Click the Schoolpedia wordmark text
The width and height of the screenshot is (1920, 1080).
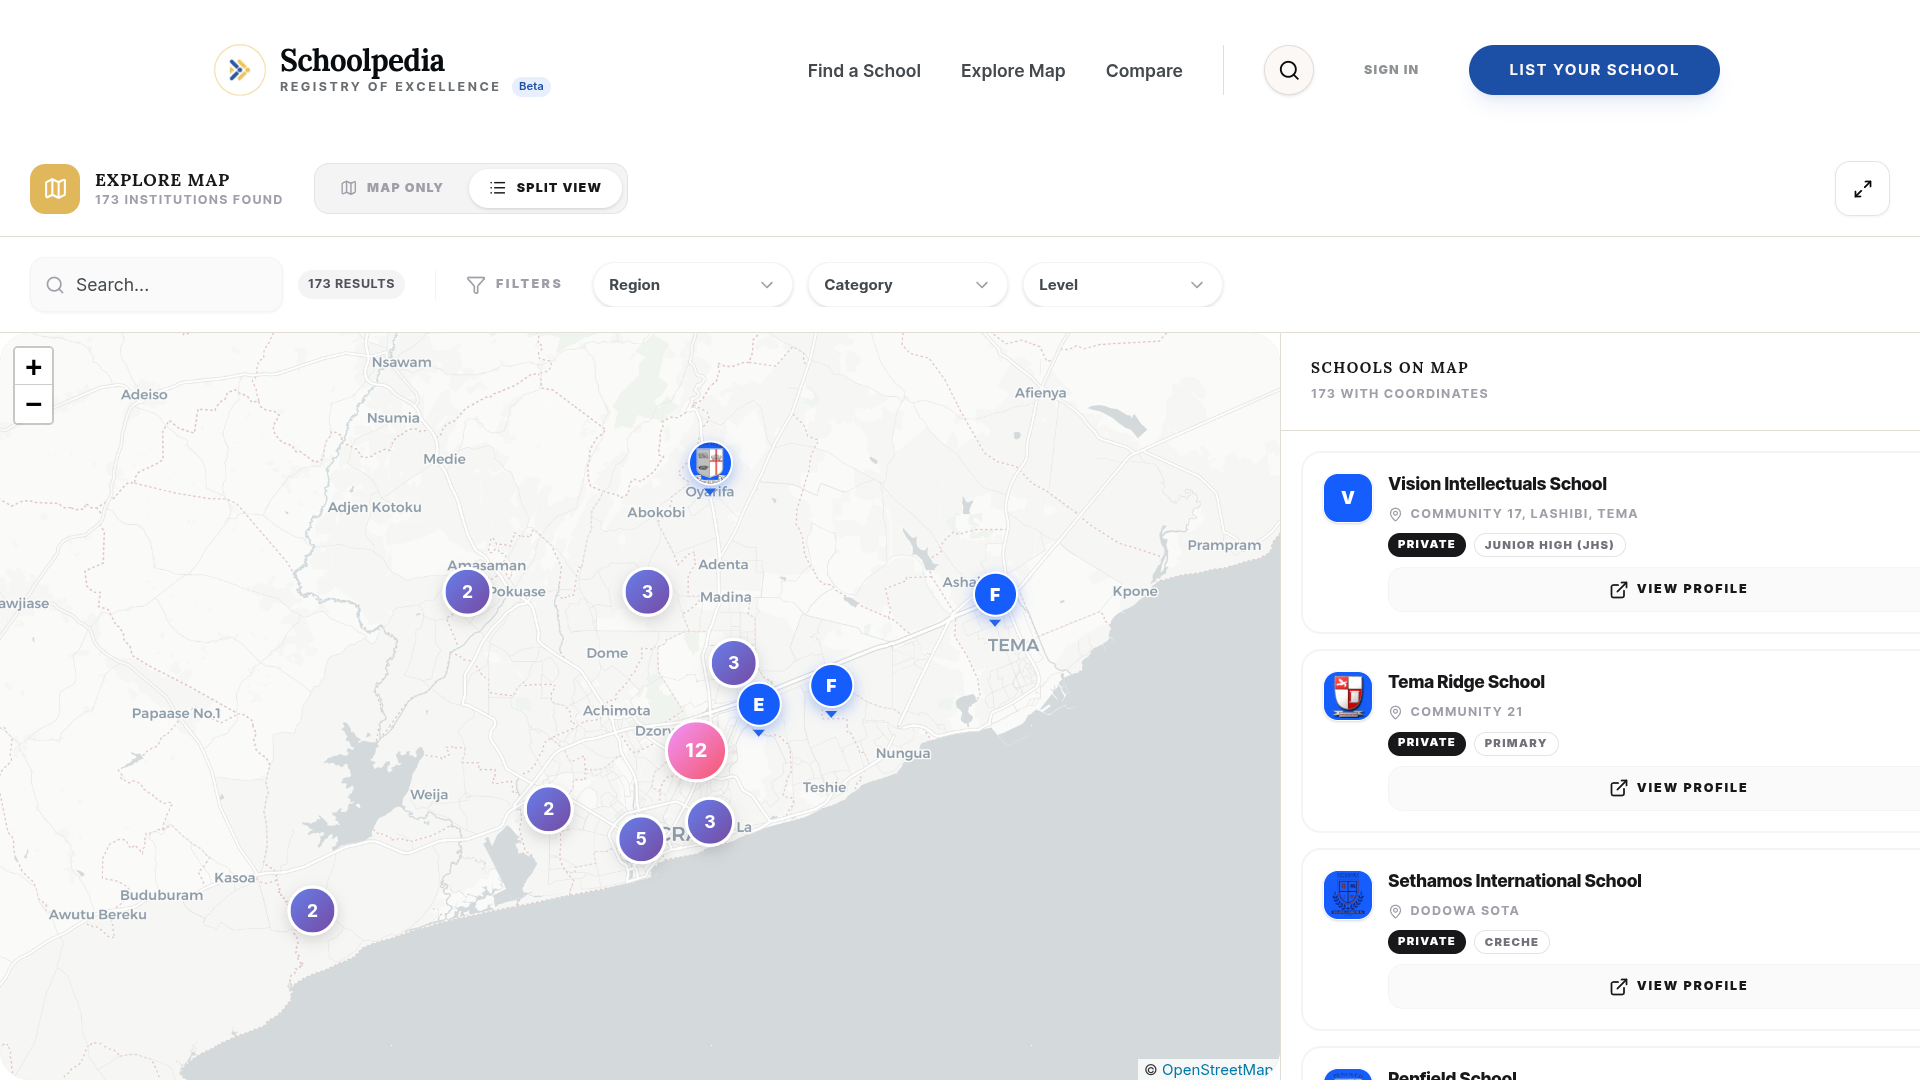[x=362, y=61]
